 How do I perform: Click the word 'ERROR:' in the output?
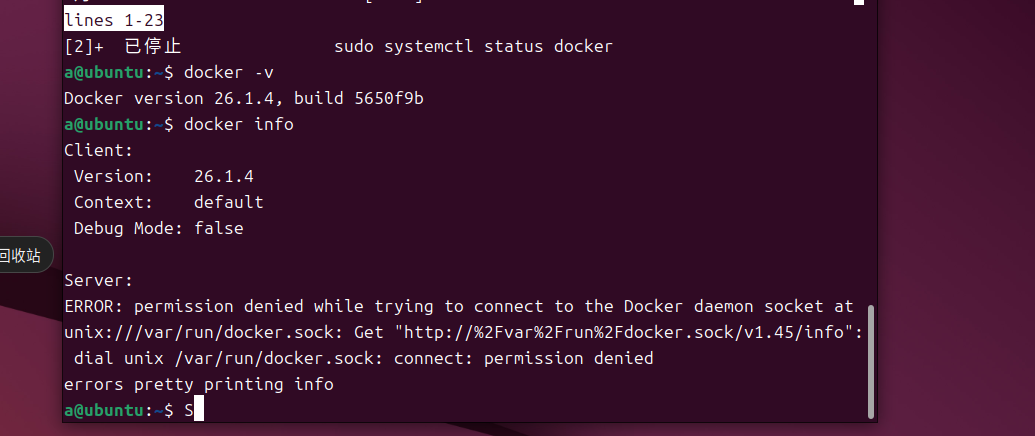click(x=93, y=306)
